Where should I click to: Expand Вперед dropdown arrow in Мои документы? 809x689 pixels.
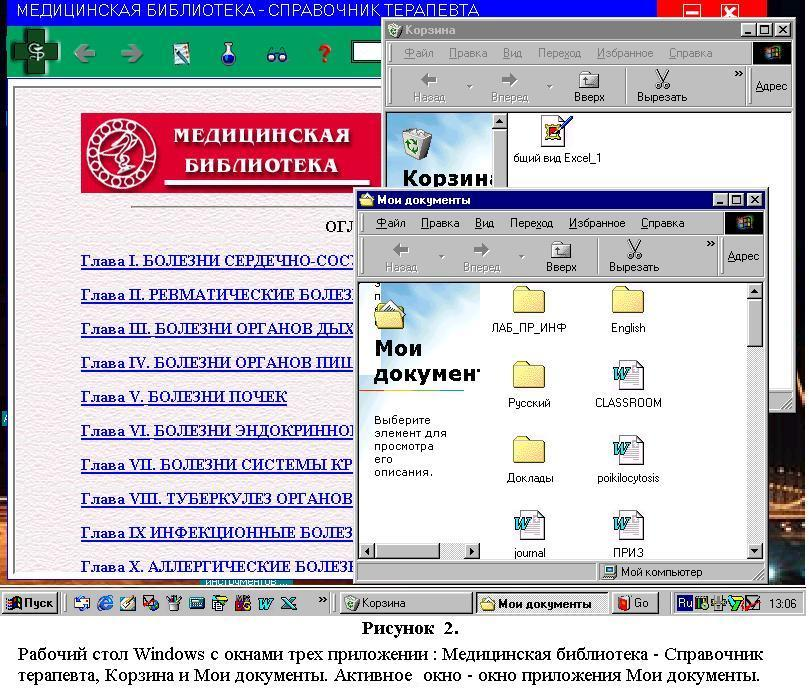522,257
